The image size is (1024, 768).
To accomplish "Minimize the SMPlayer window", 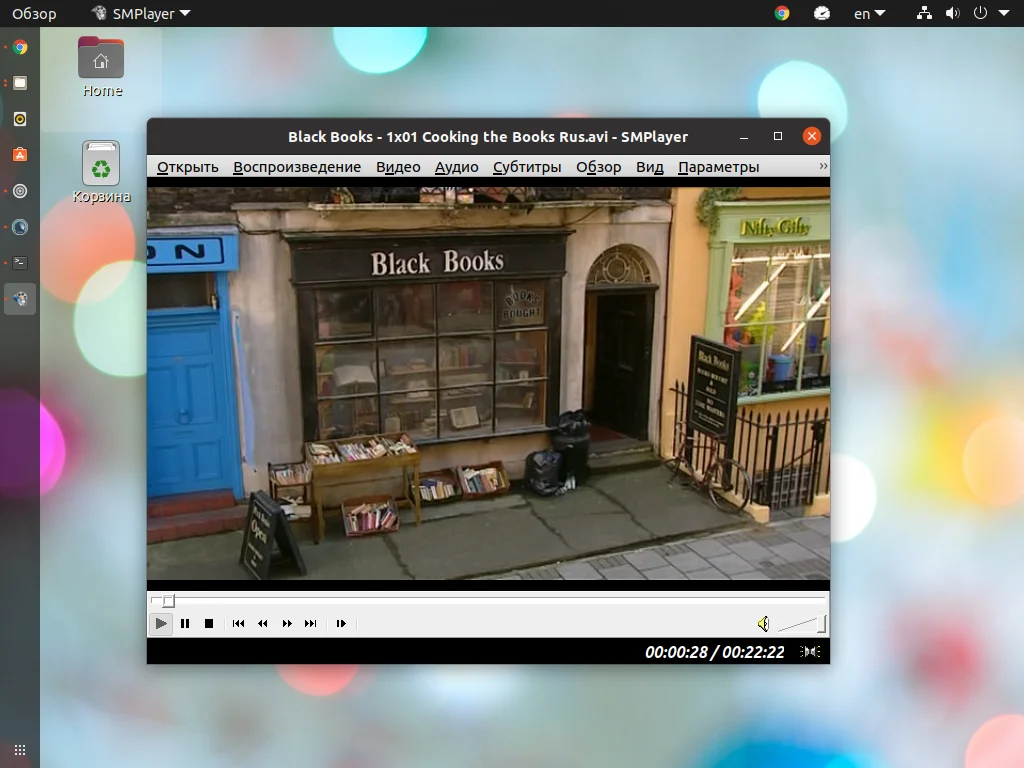I will (x=744, y=136).
